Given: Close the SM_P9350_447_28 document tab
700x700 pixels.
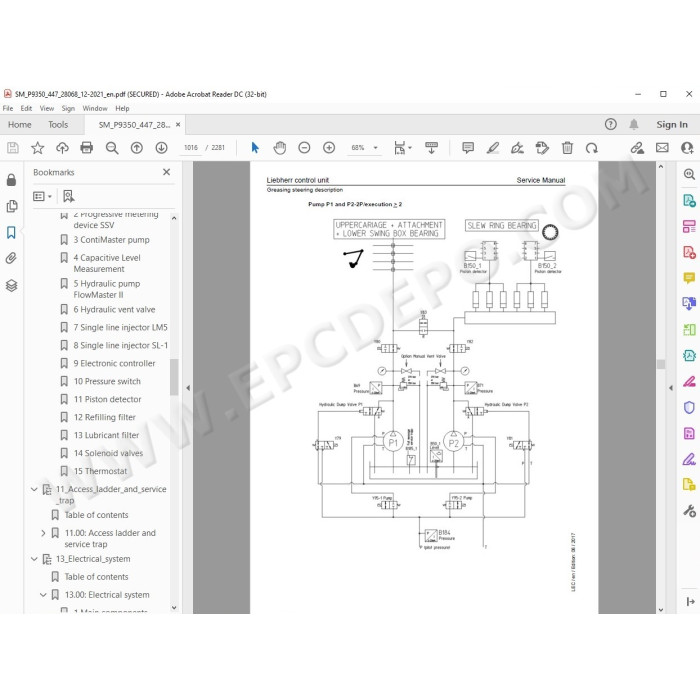Looking at the screenshot, I should click(x=178, y=125).
